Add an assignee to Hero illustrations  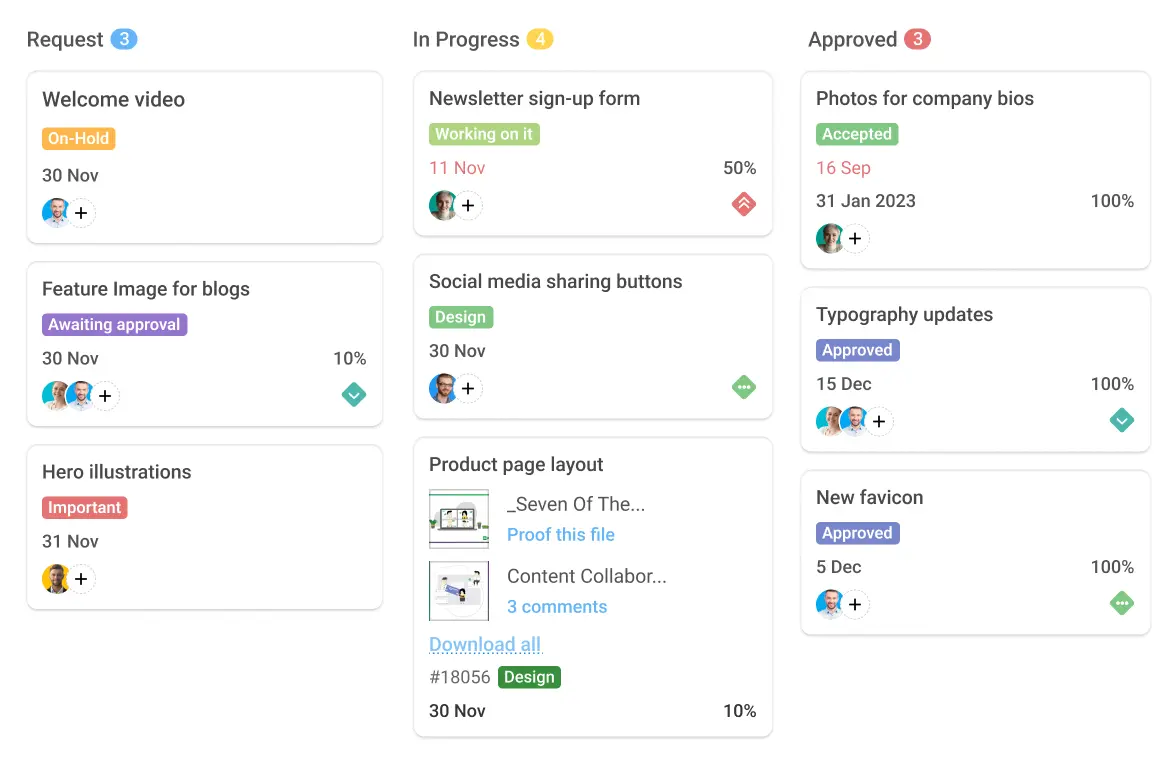tap(81, 578)
